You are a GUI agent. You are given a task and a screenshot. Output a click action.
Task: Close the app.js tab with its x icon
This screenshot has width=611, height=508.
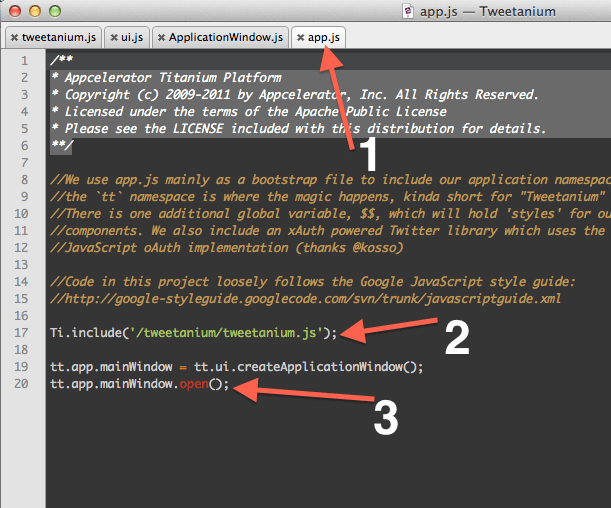[300, 37]
